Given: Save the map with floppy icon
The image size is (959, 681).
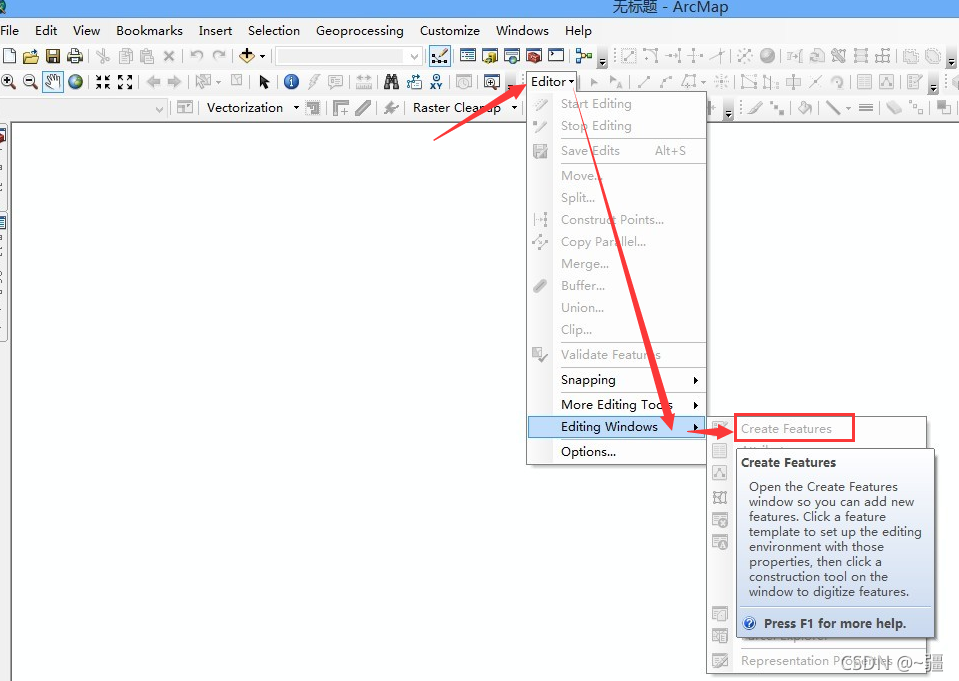Looking at the screenshot, I should [x=53, y=56].
